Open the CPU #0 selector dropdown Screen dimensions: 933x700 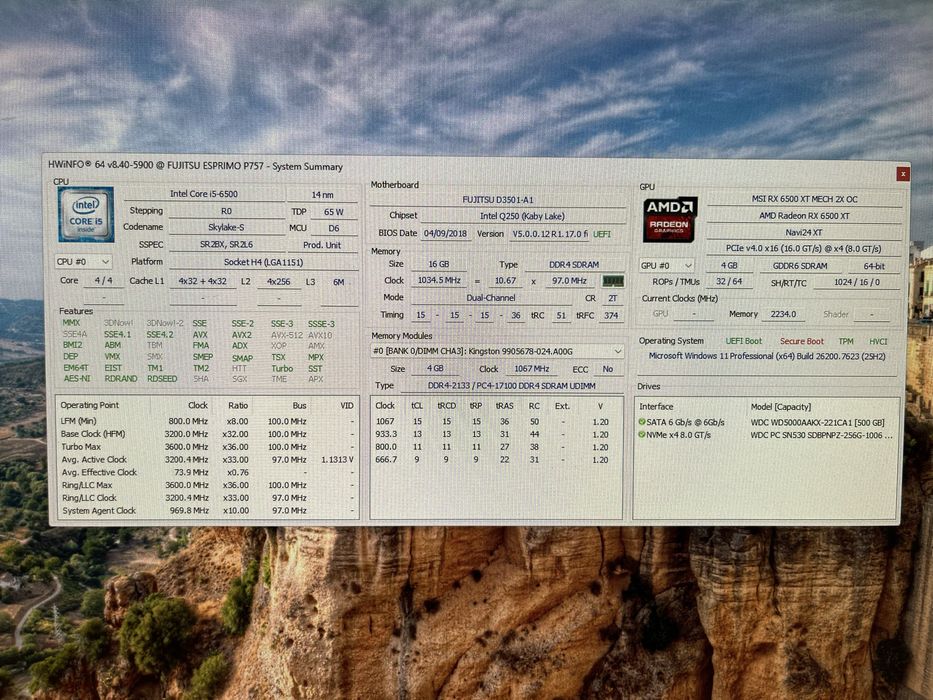83,261
